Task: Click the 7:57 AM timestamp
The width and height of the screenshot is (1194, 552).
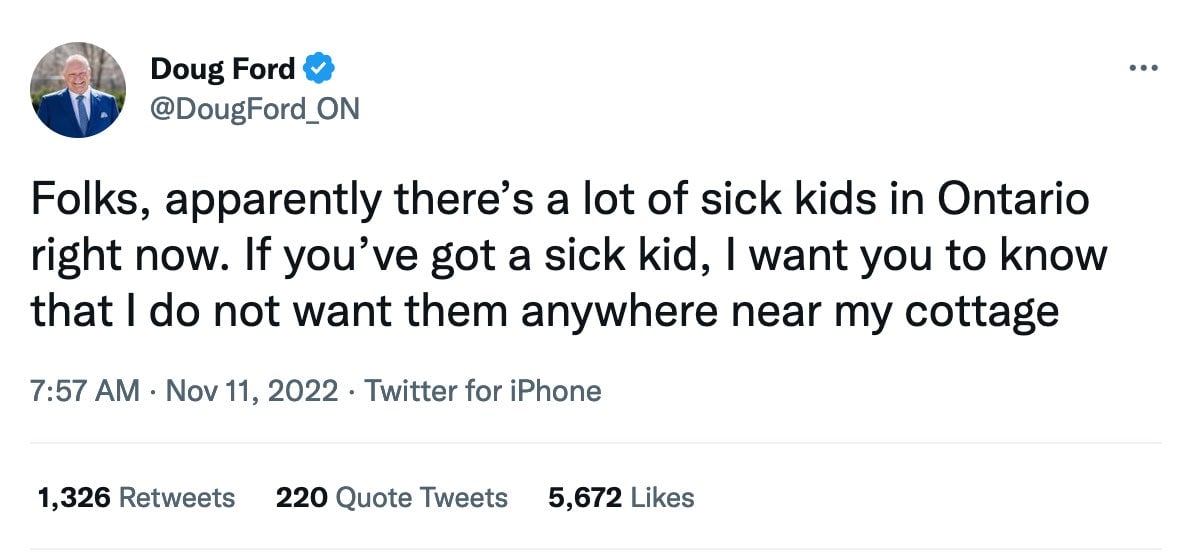Action: (x=85, y=390)
